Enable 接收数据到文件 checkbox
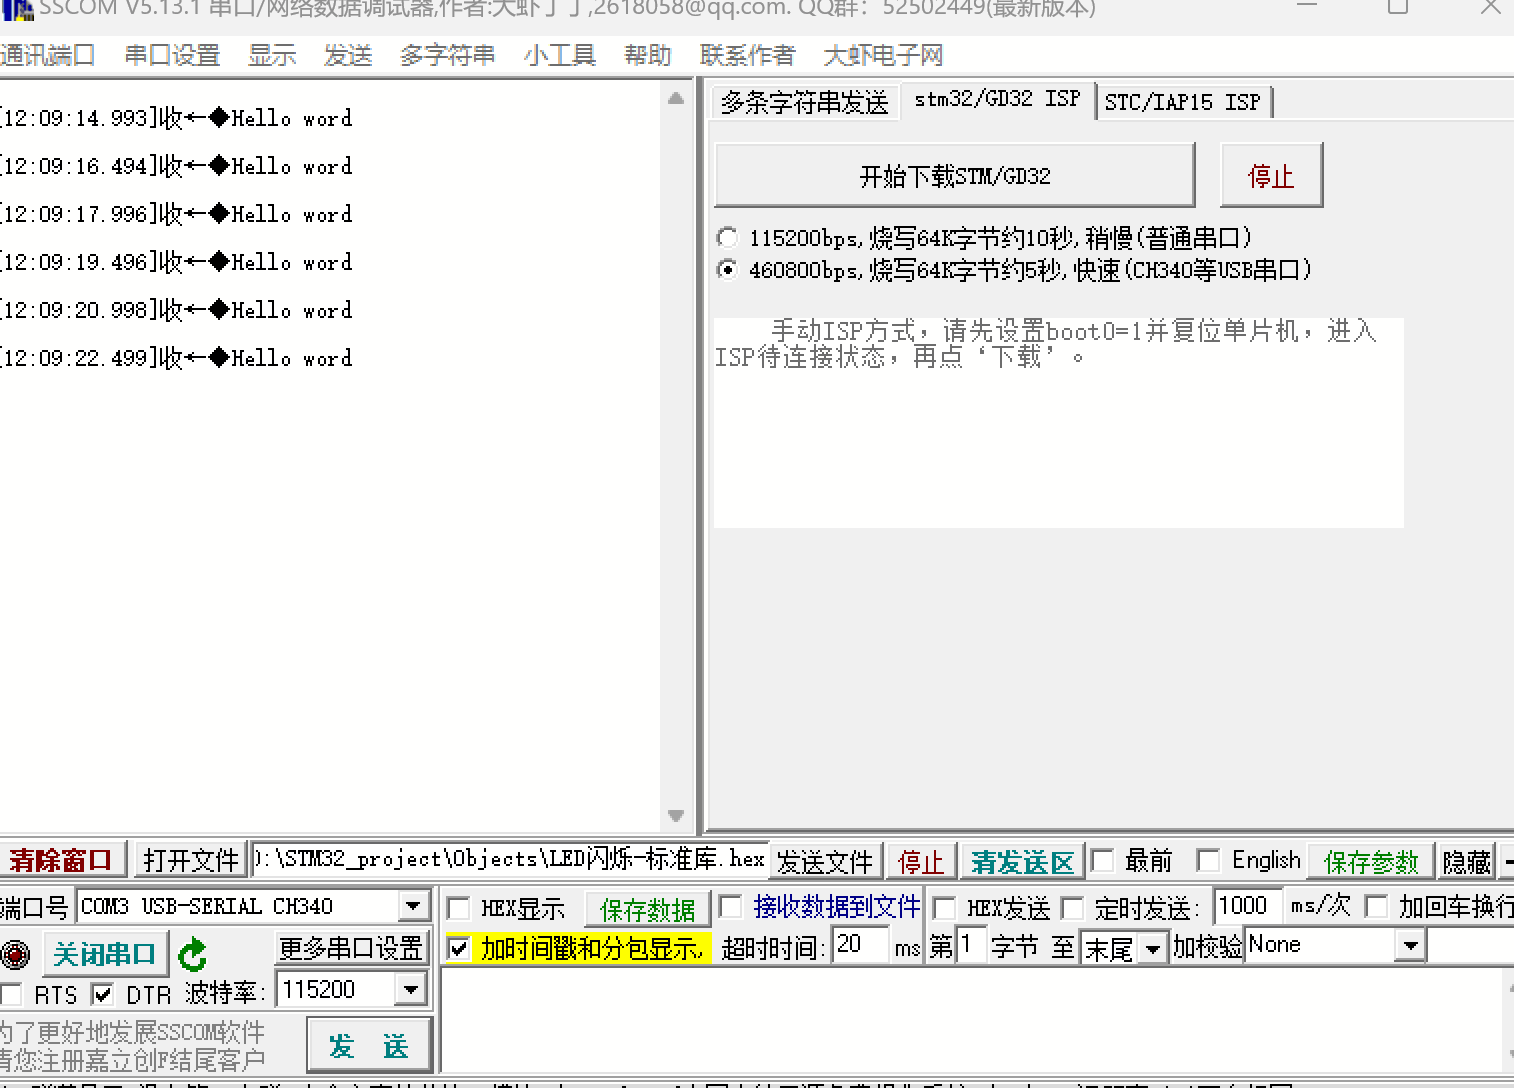 pyautogui.click(x=731, y=907)
